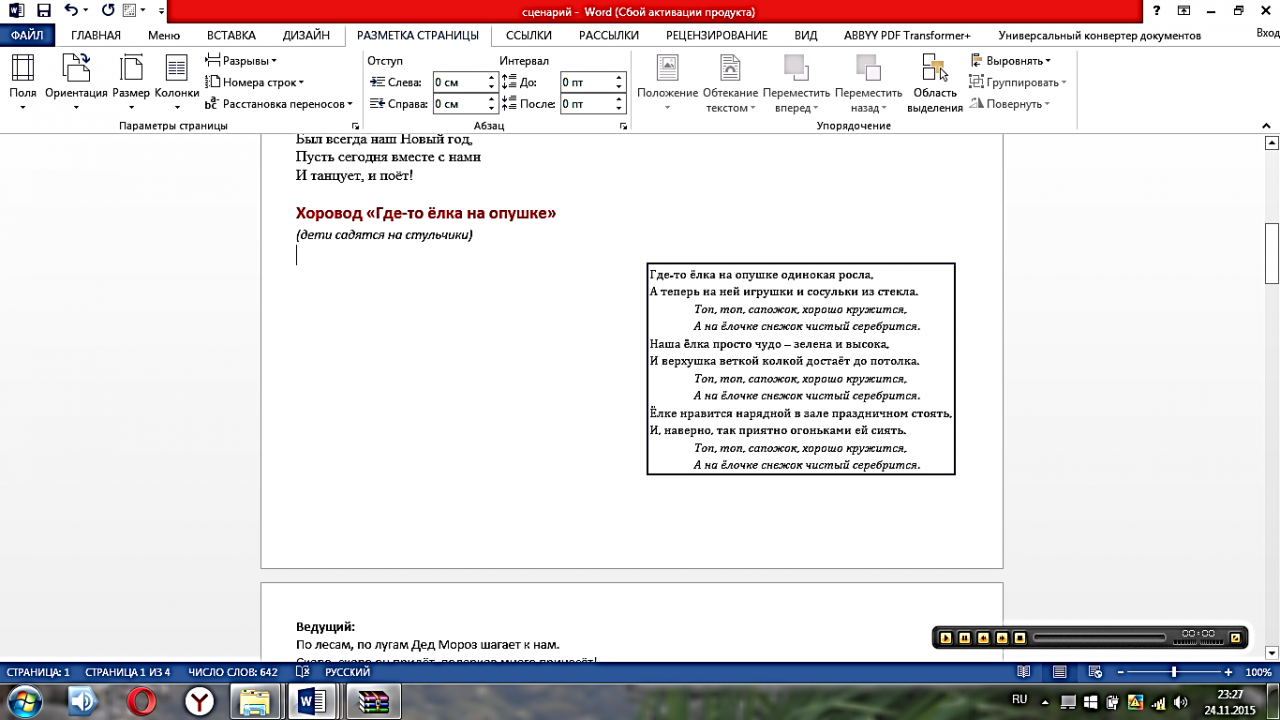Switch to the РАССЫЛКИ tab
The height and width of the screenshot is (720, 1280).
609,35
